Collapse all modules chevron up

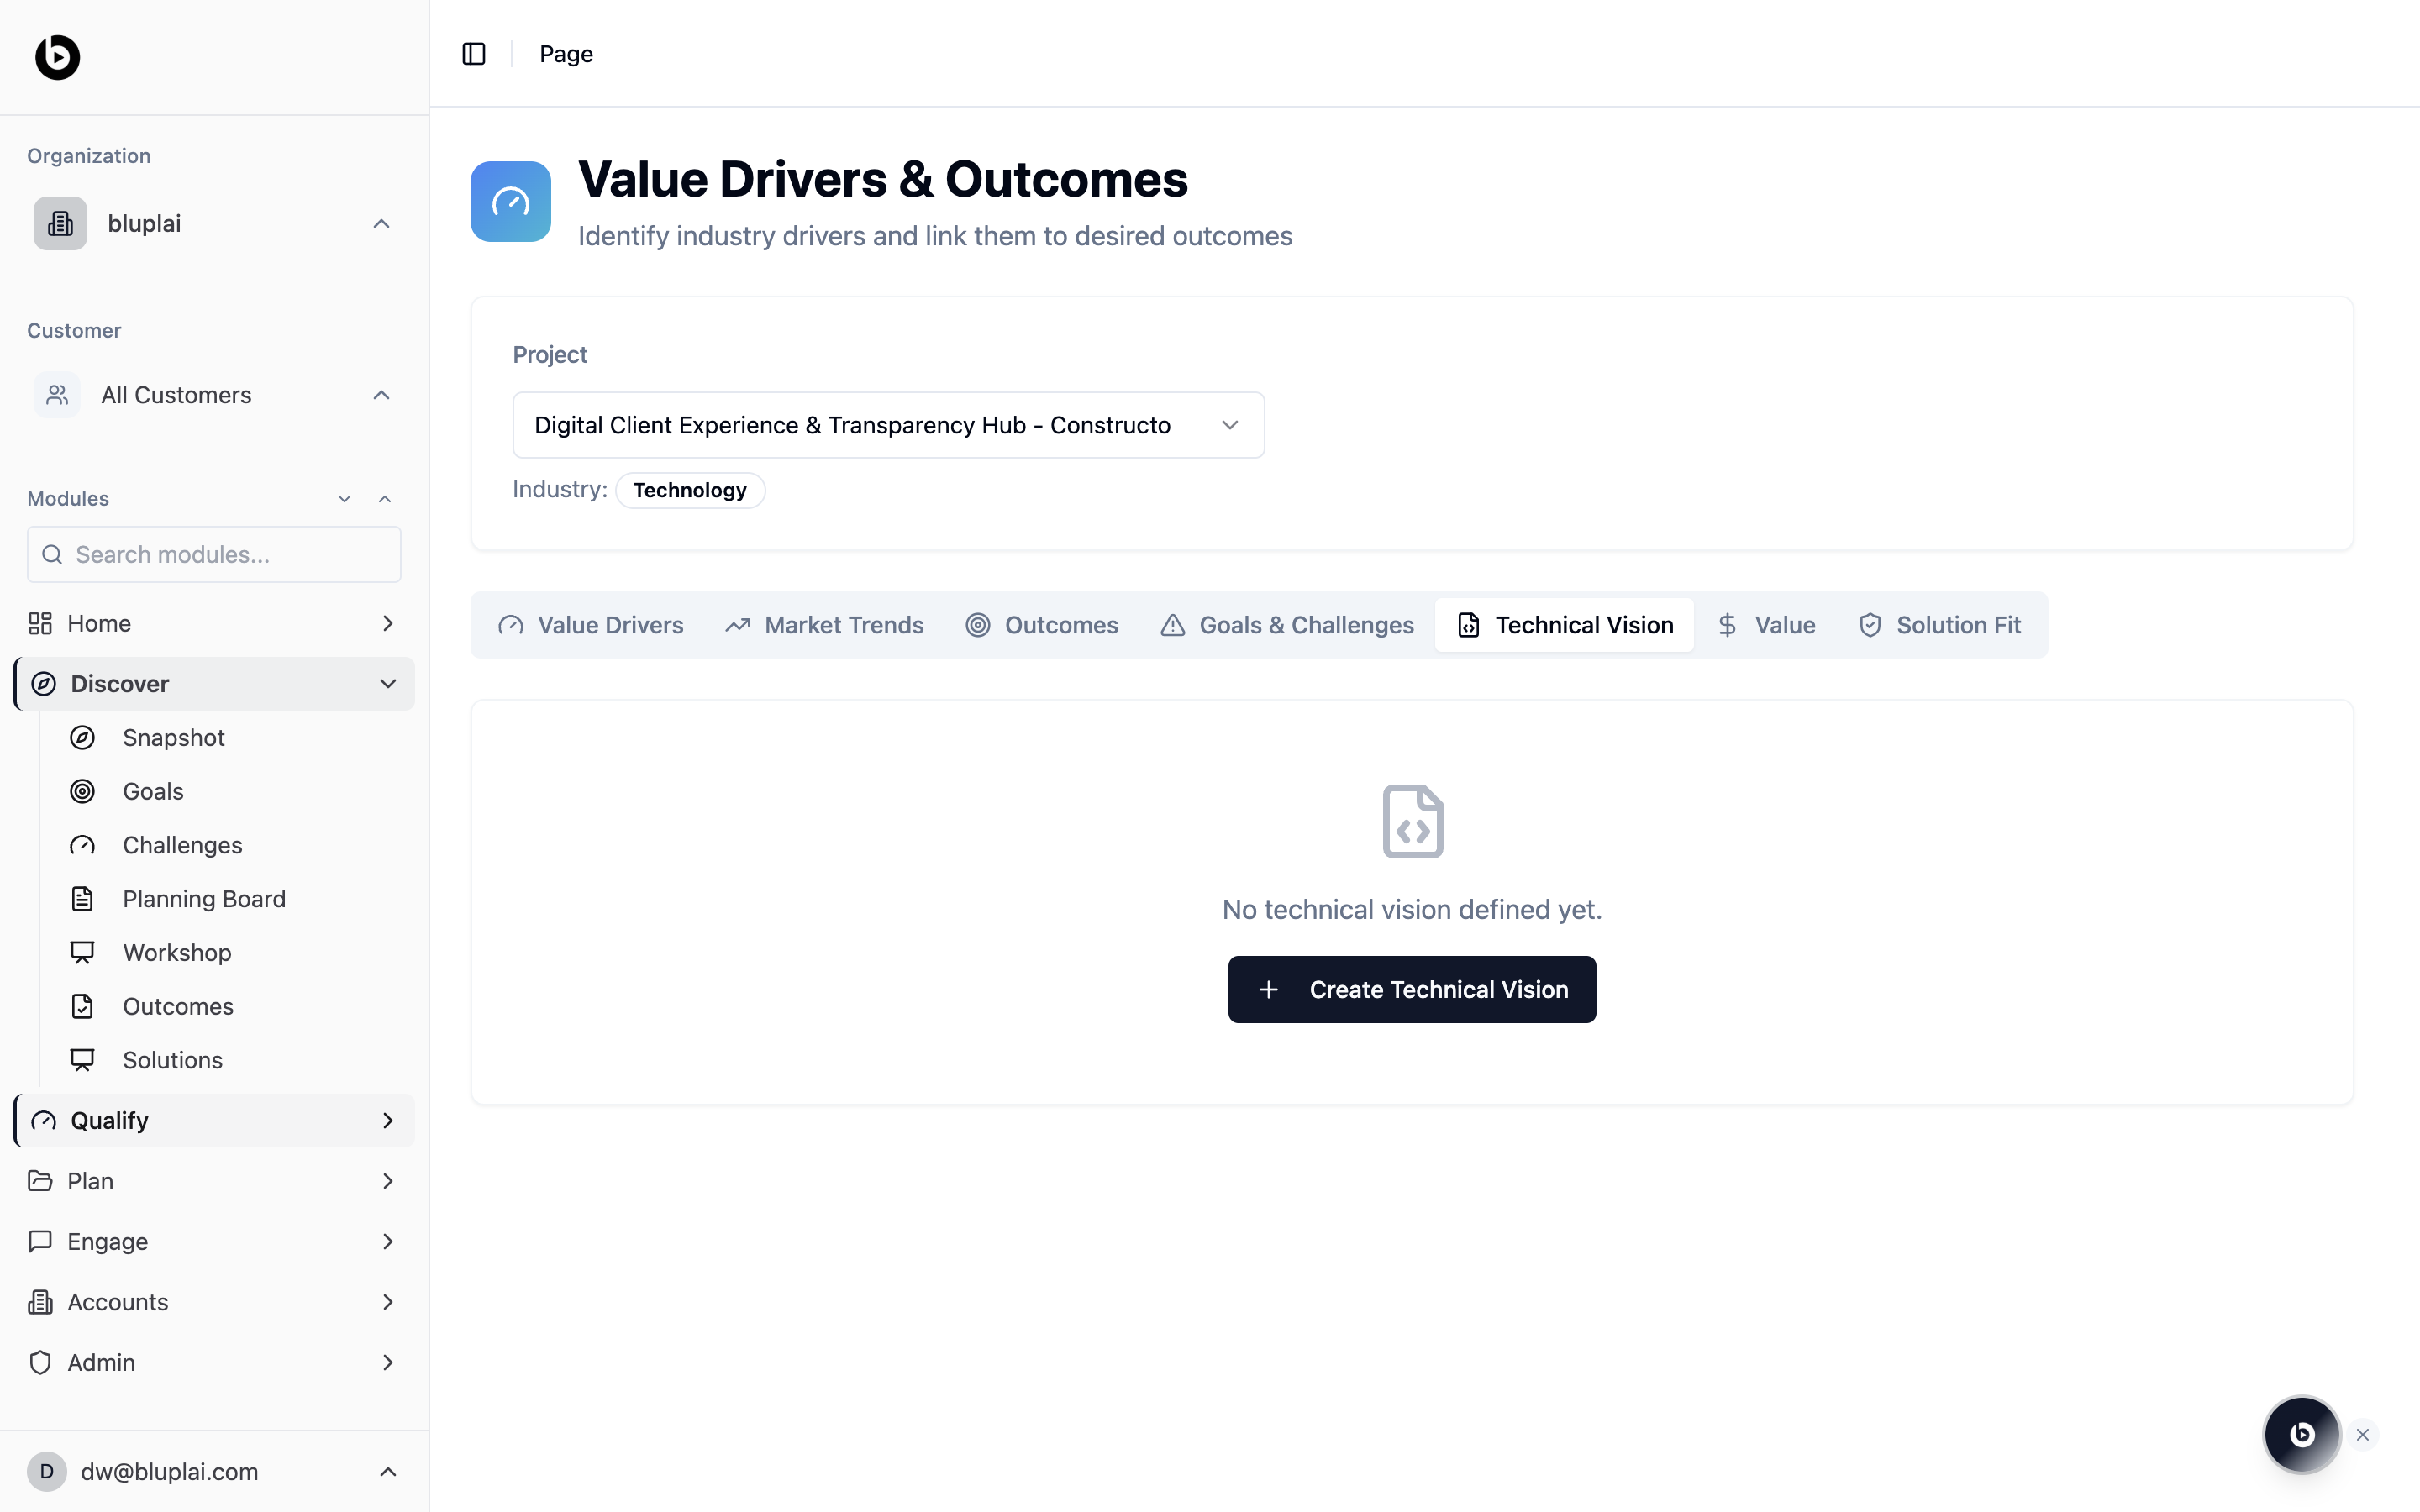click(x=385, y=499)
